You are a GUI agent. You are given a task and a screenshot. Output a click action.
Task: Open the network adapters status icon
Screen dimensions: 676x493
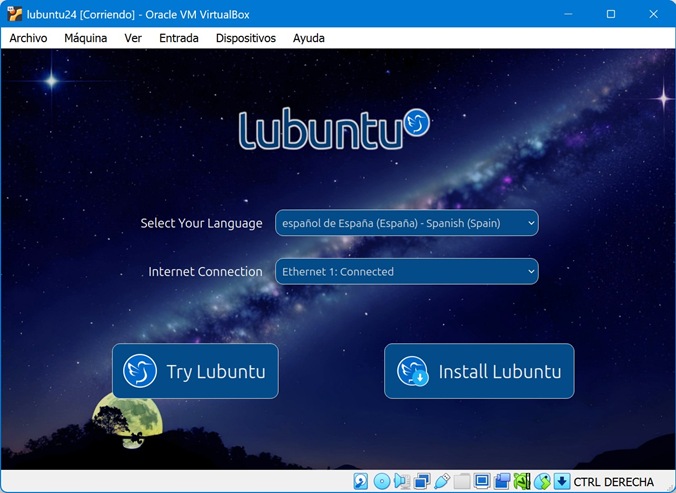[421, 482]
